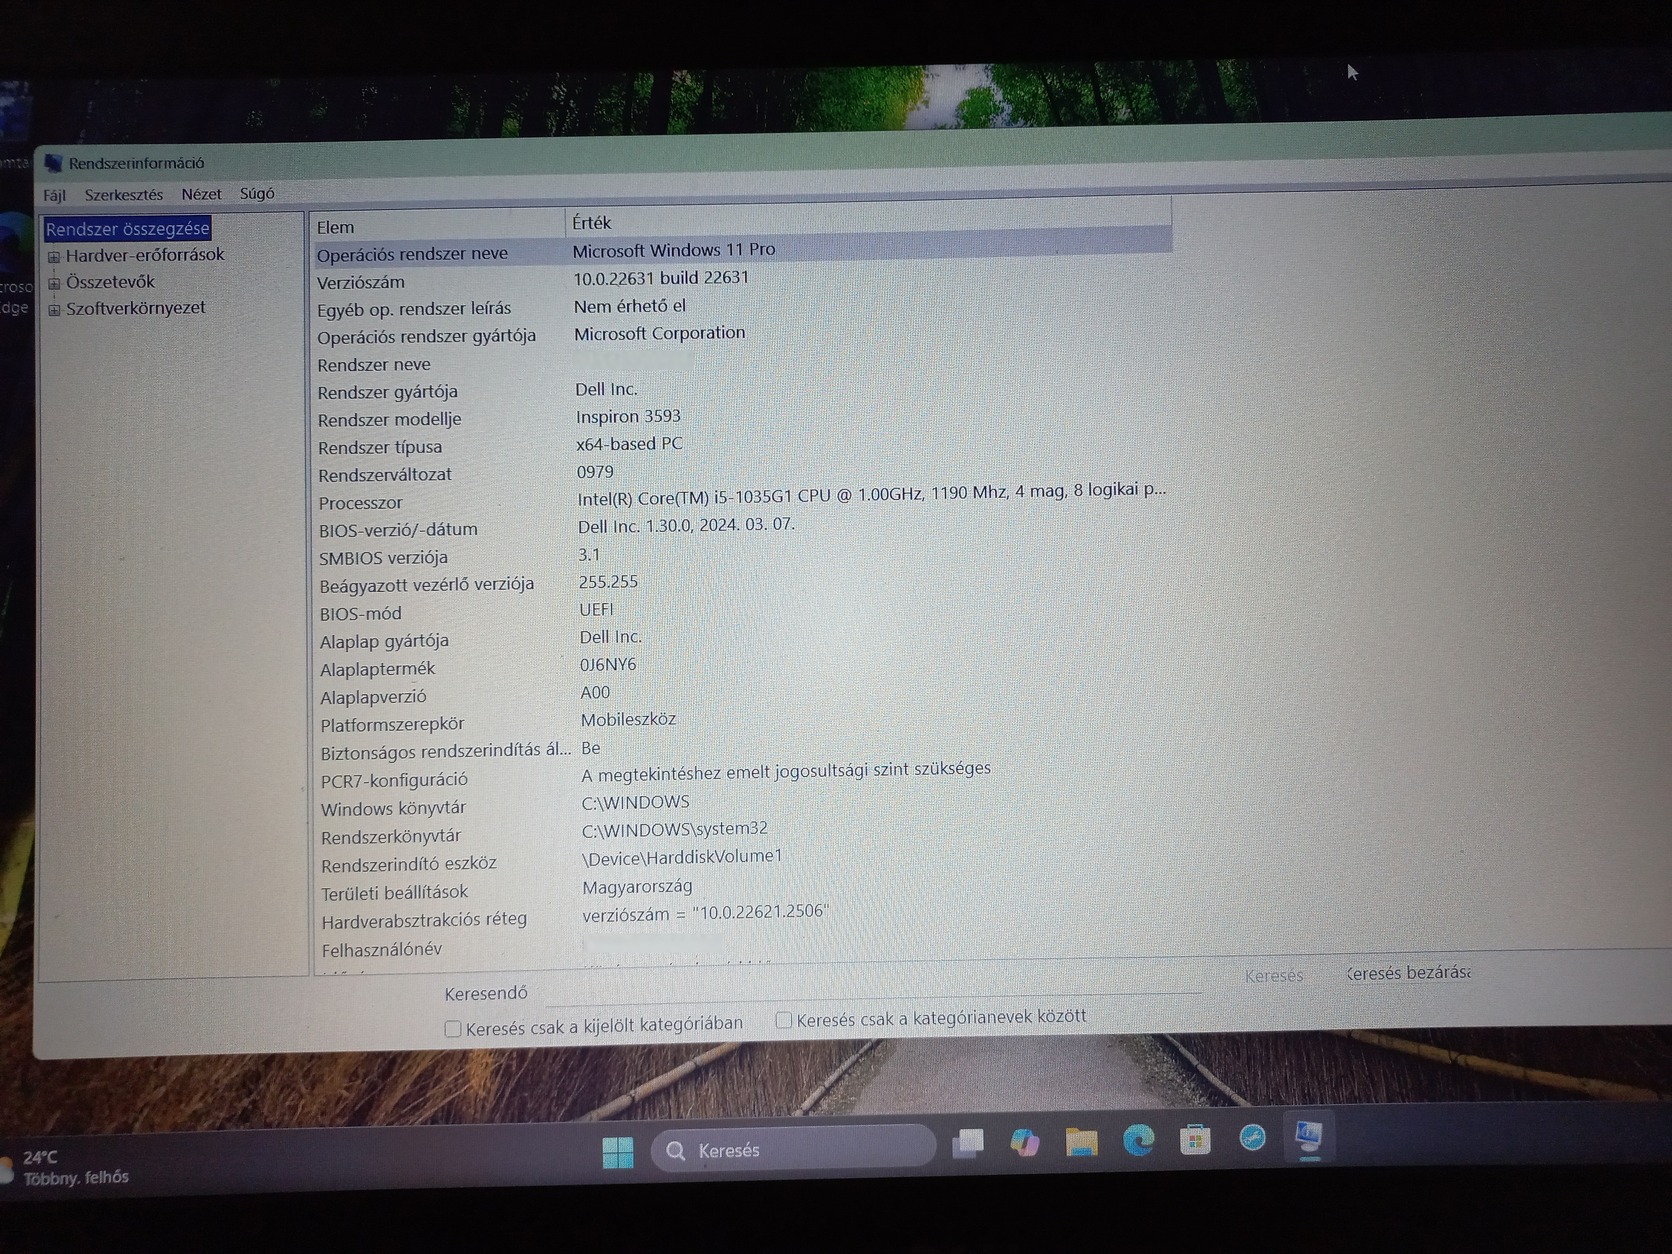Select the Hardver-erőforrások tree label

point(145,255)
